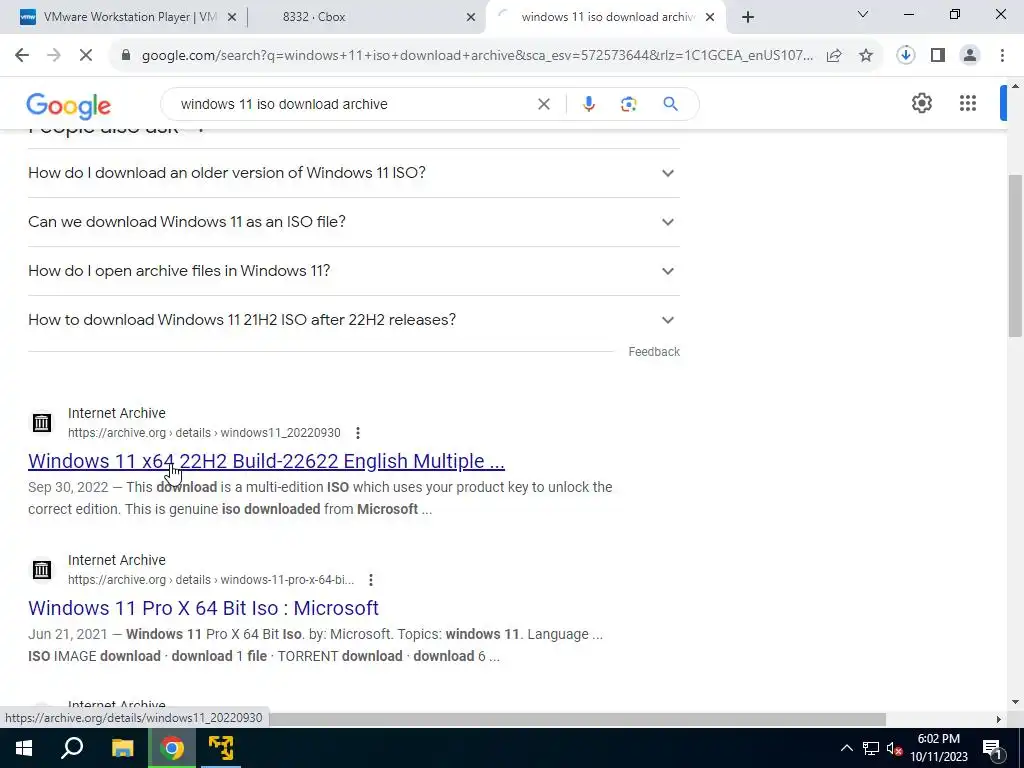Click 'Sep 30, 2022' snippet text
The height and width of the screenshot is (768, 1024).
68,487
